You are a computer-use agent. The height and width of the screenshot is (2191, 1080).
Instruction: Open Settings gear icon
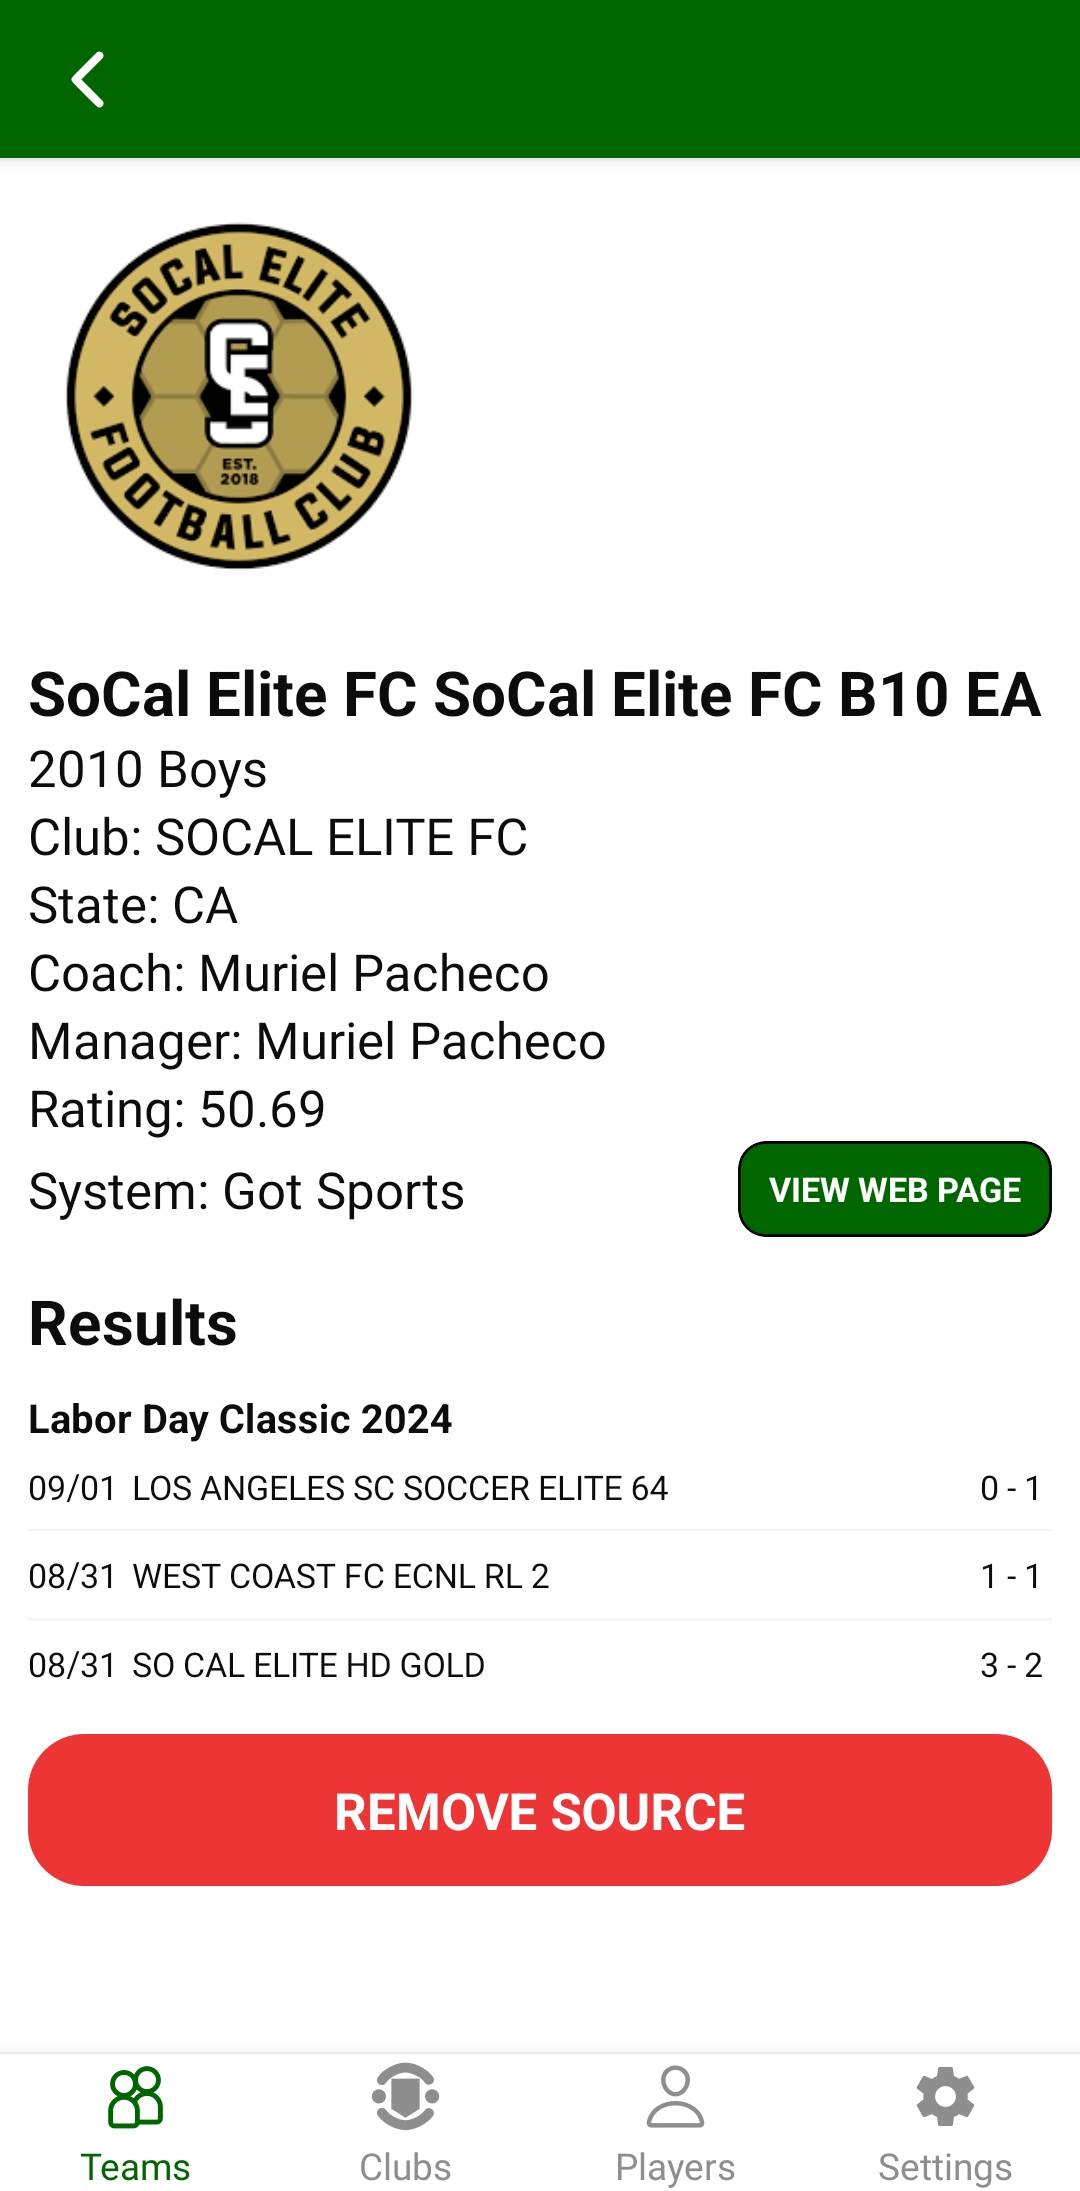tap(945, 2096)
